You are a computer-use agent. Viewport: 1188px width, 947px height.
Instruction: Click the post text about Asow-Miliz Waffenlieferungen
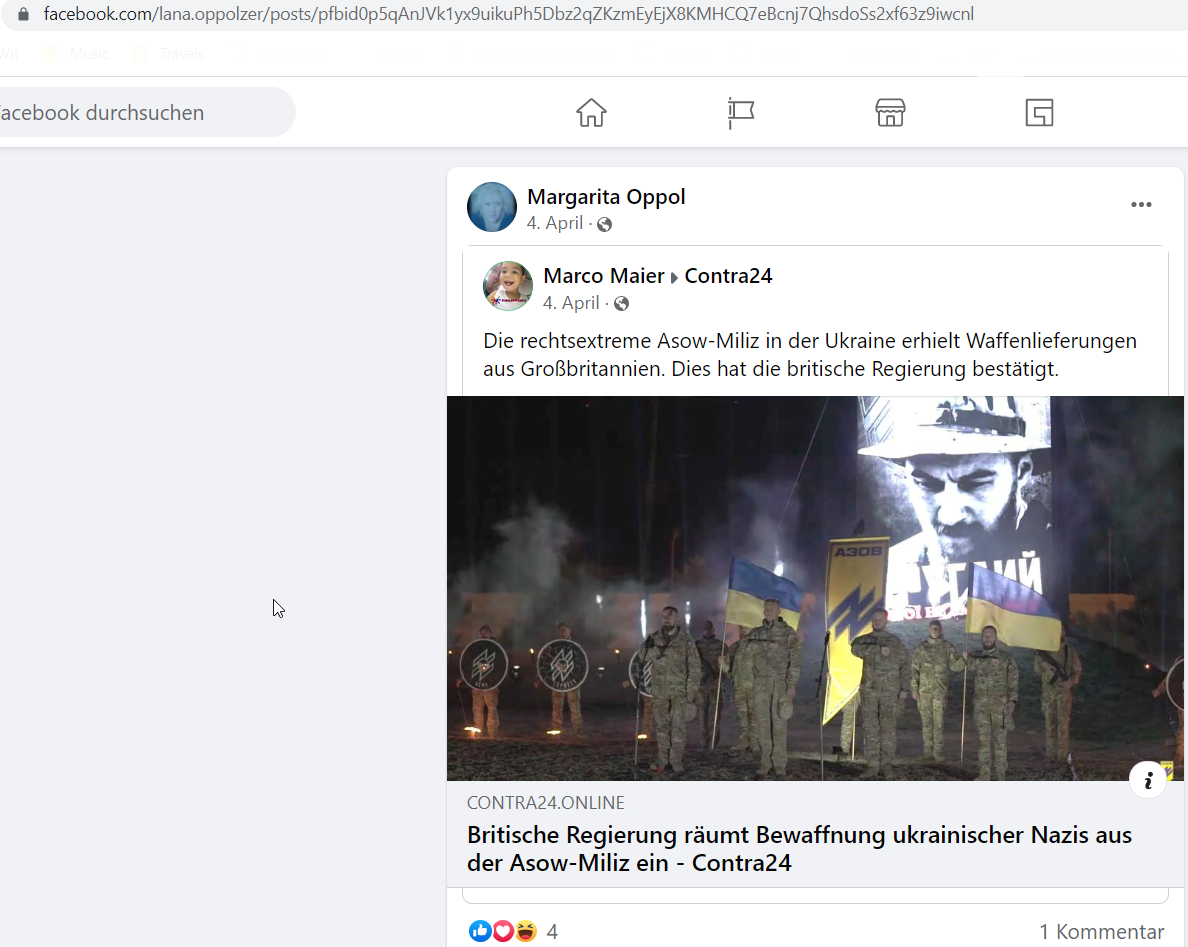pyautogui.click(x=810, y=355)
